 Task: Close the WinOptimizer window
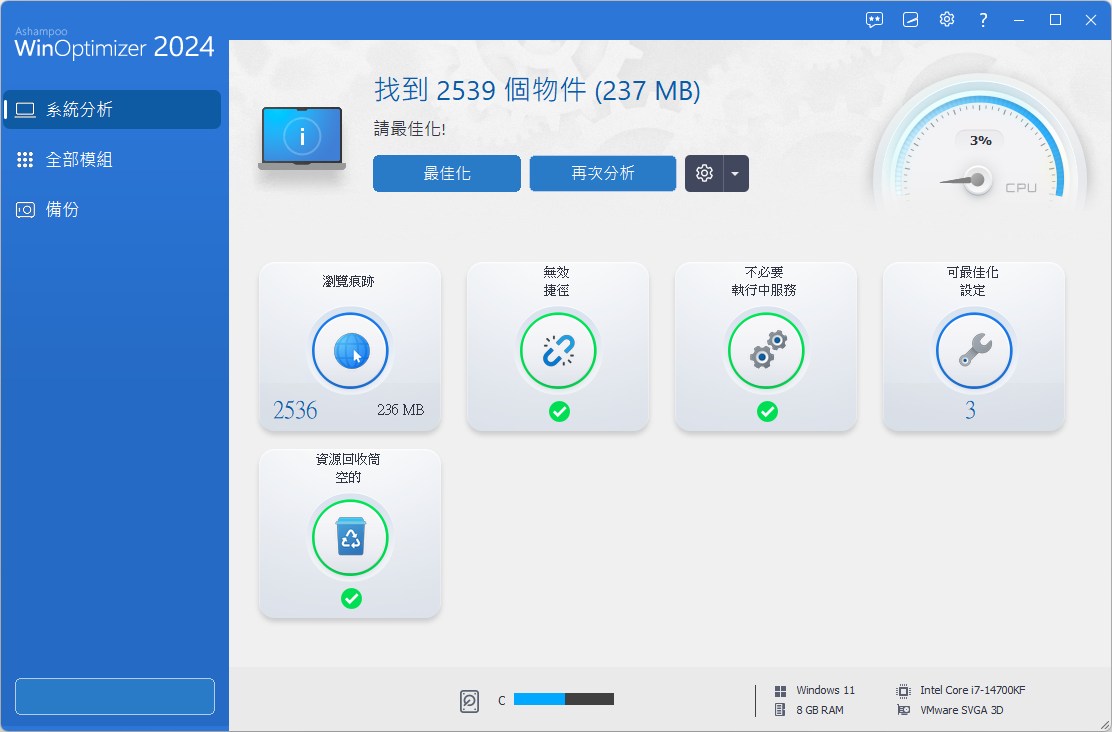click(1091, 20)
